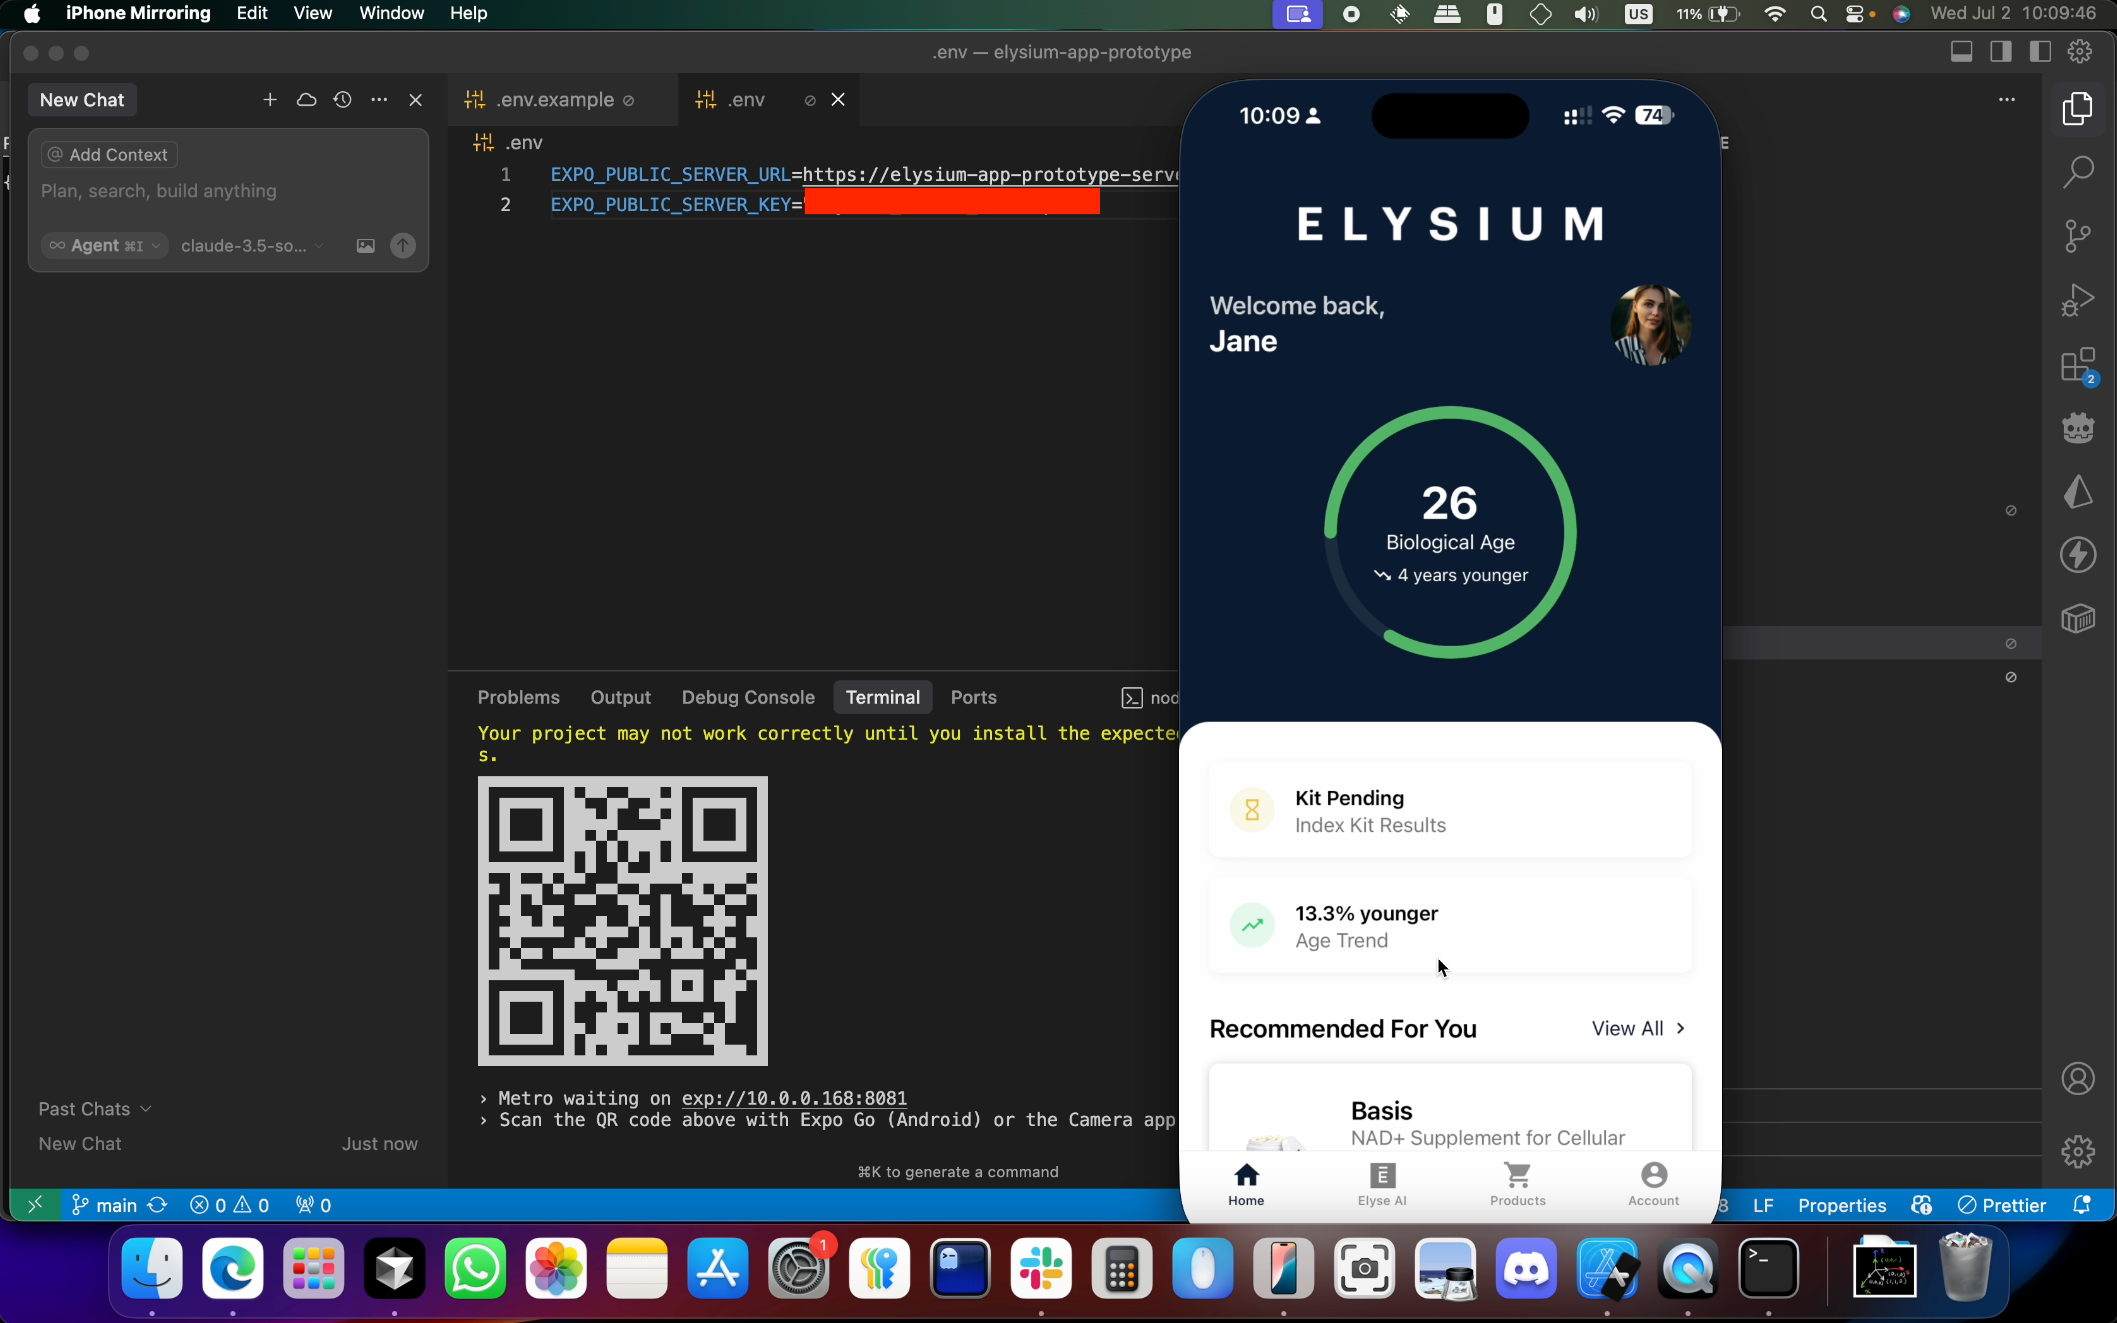2117x1323 pixels.
Task: Open ports forwarded indicator showing 0
Action: click(x=313, y=1205)
